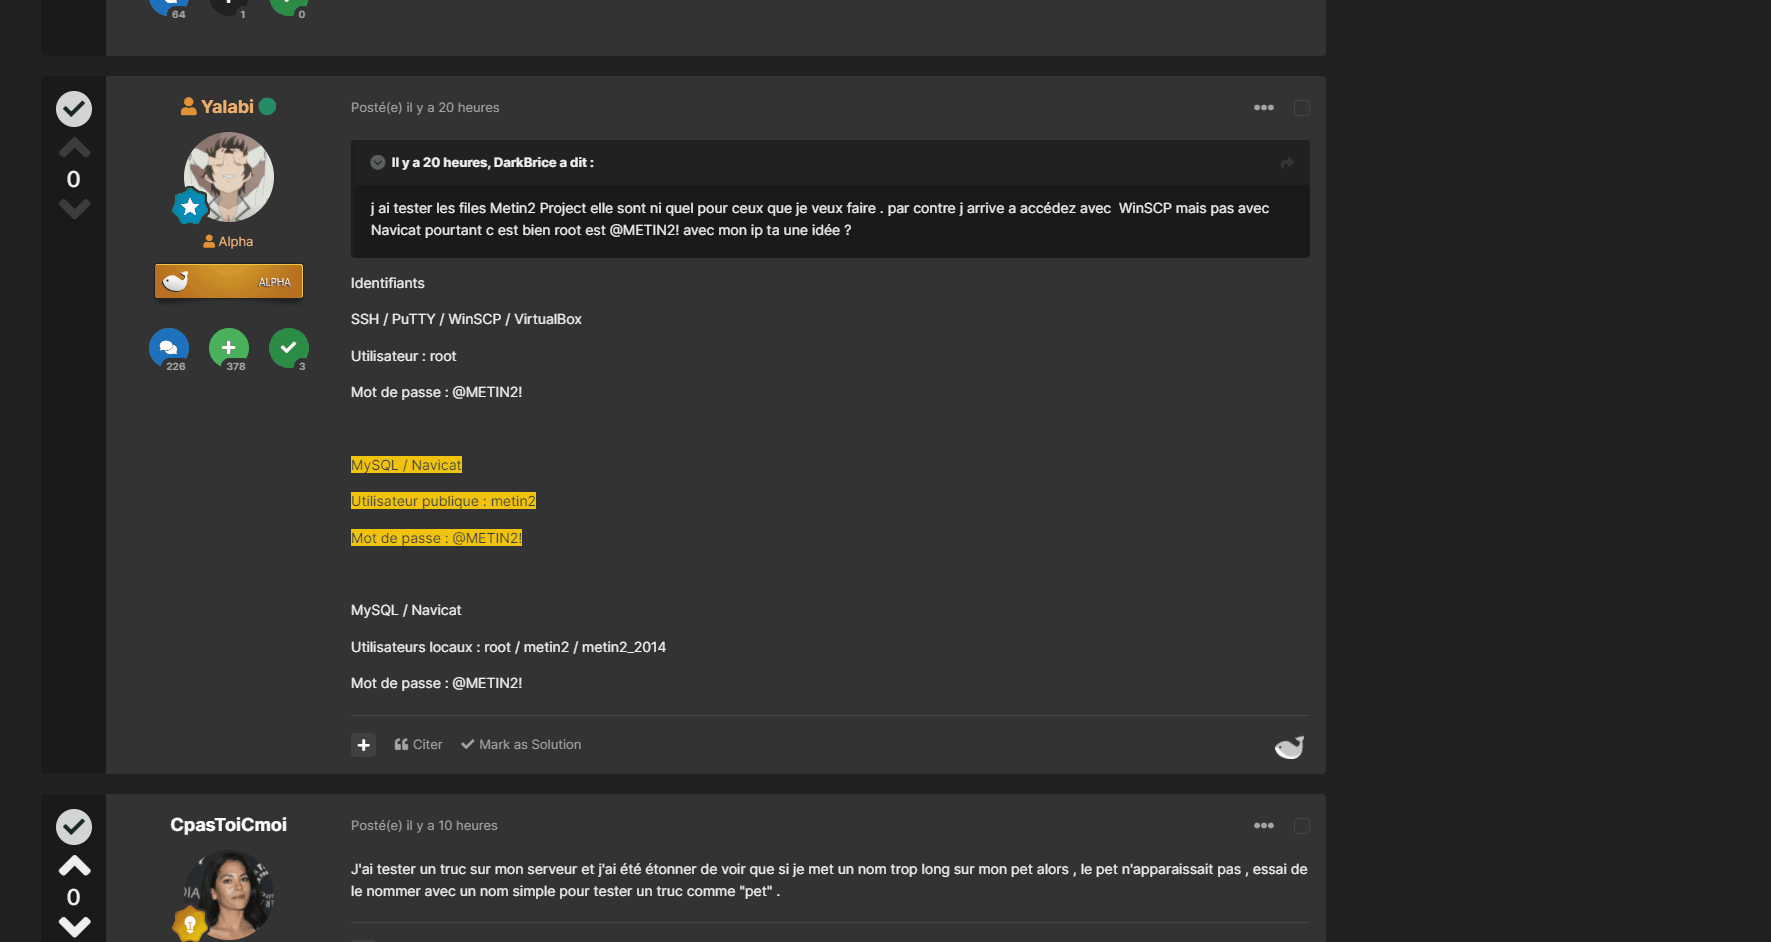Open Yalabi's green solutions check badge
1771x942 pixels.
point(289,348)
